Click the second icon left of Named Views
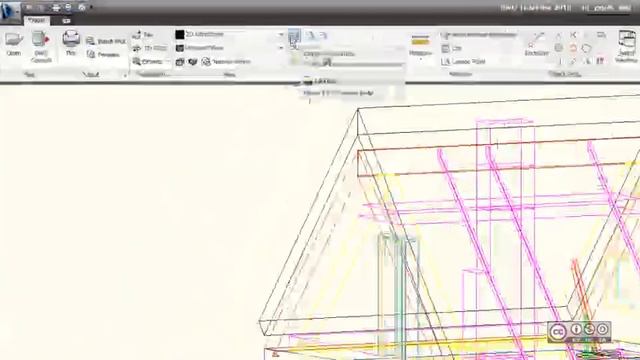The image size is (640, 360). (x=193, y=62)
